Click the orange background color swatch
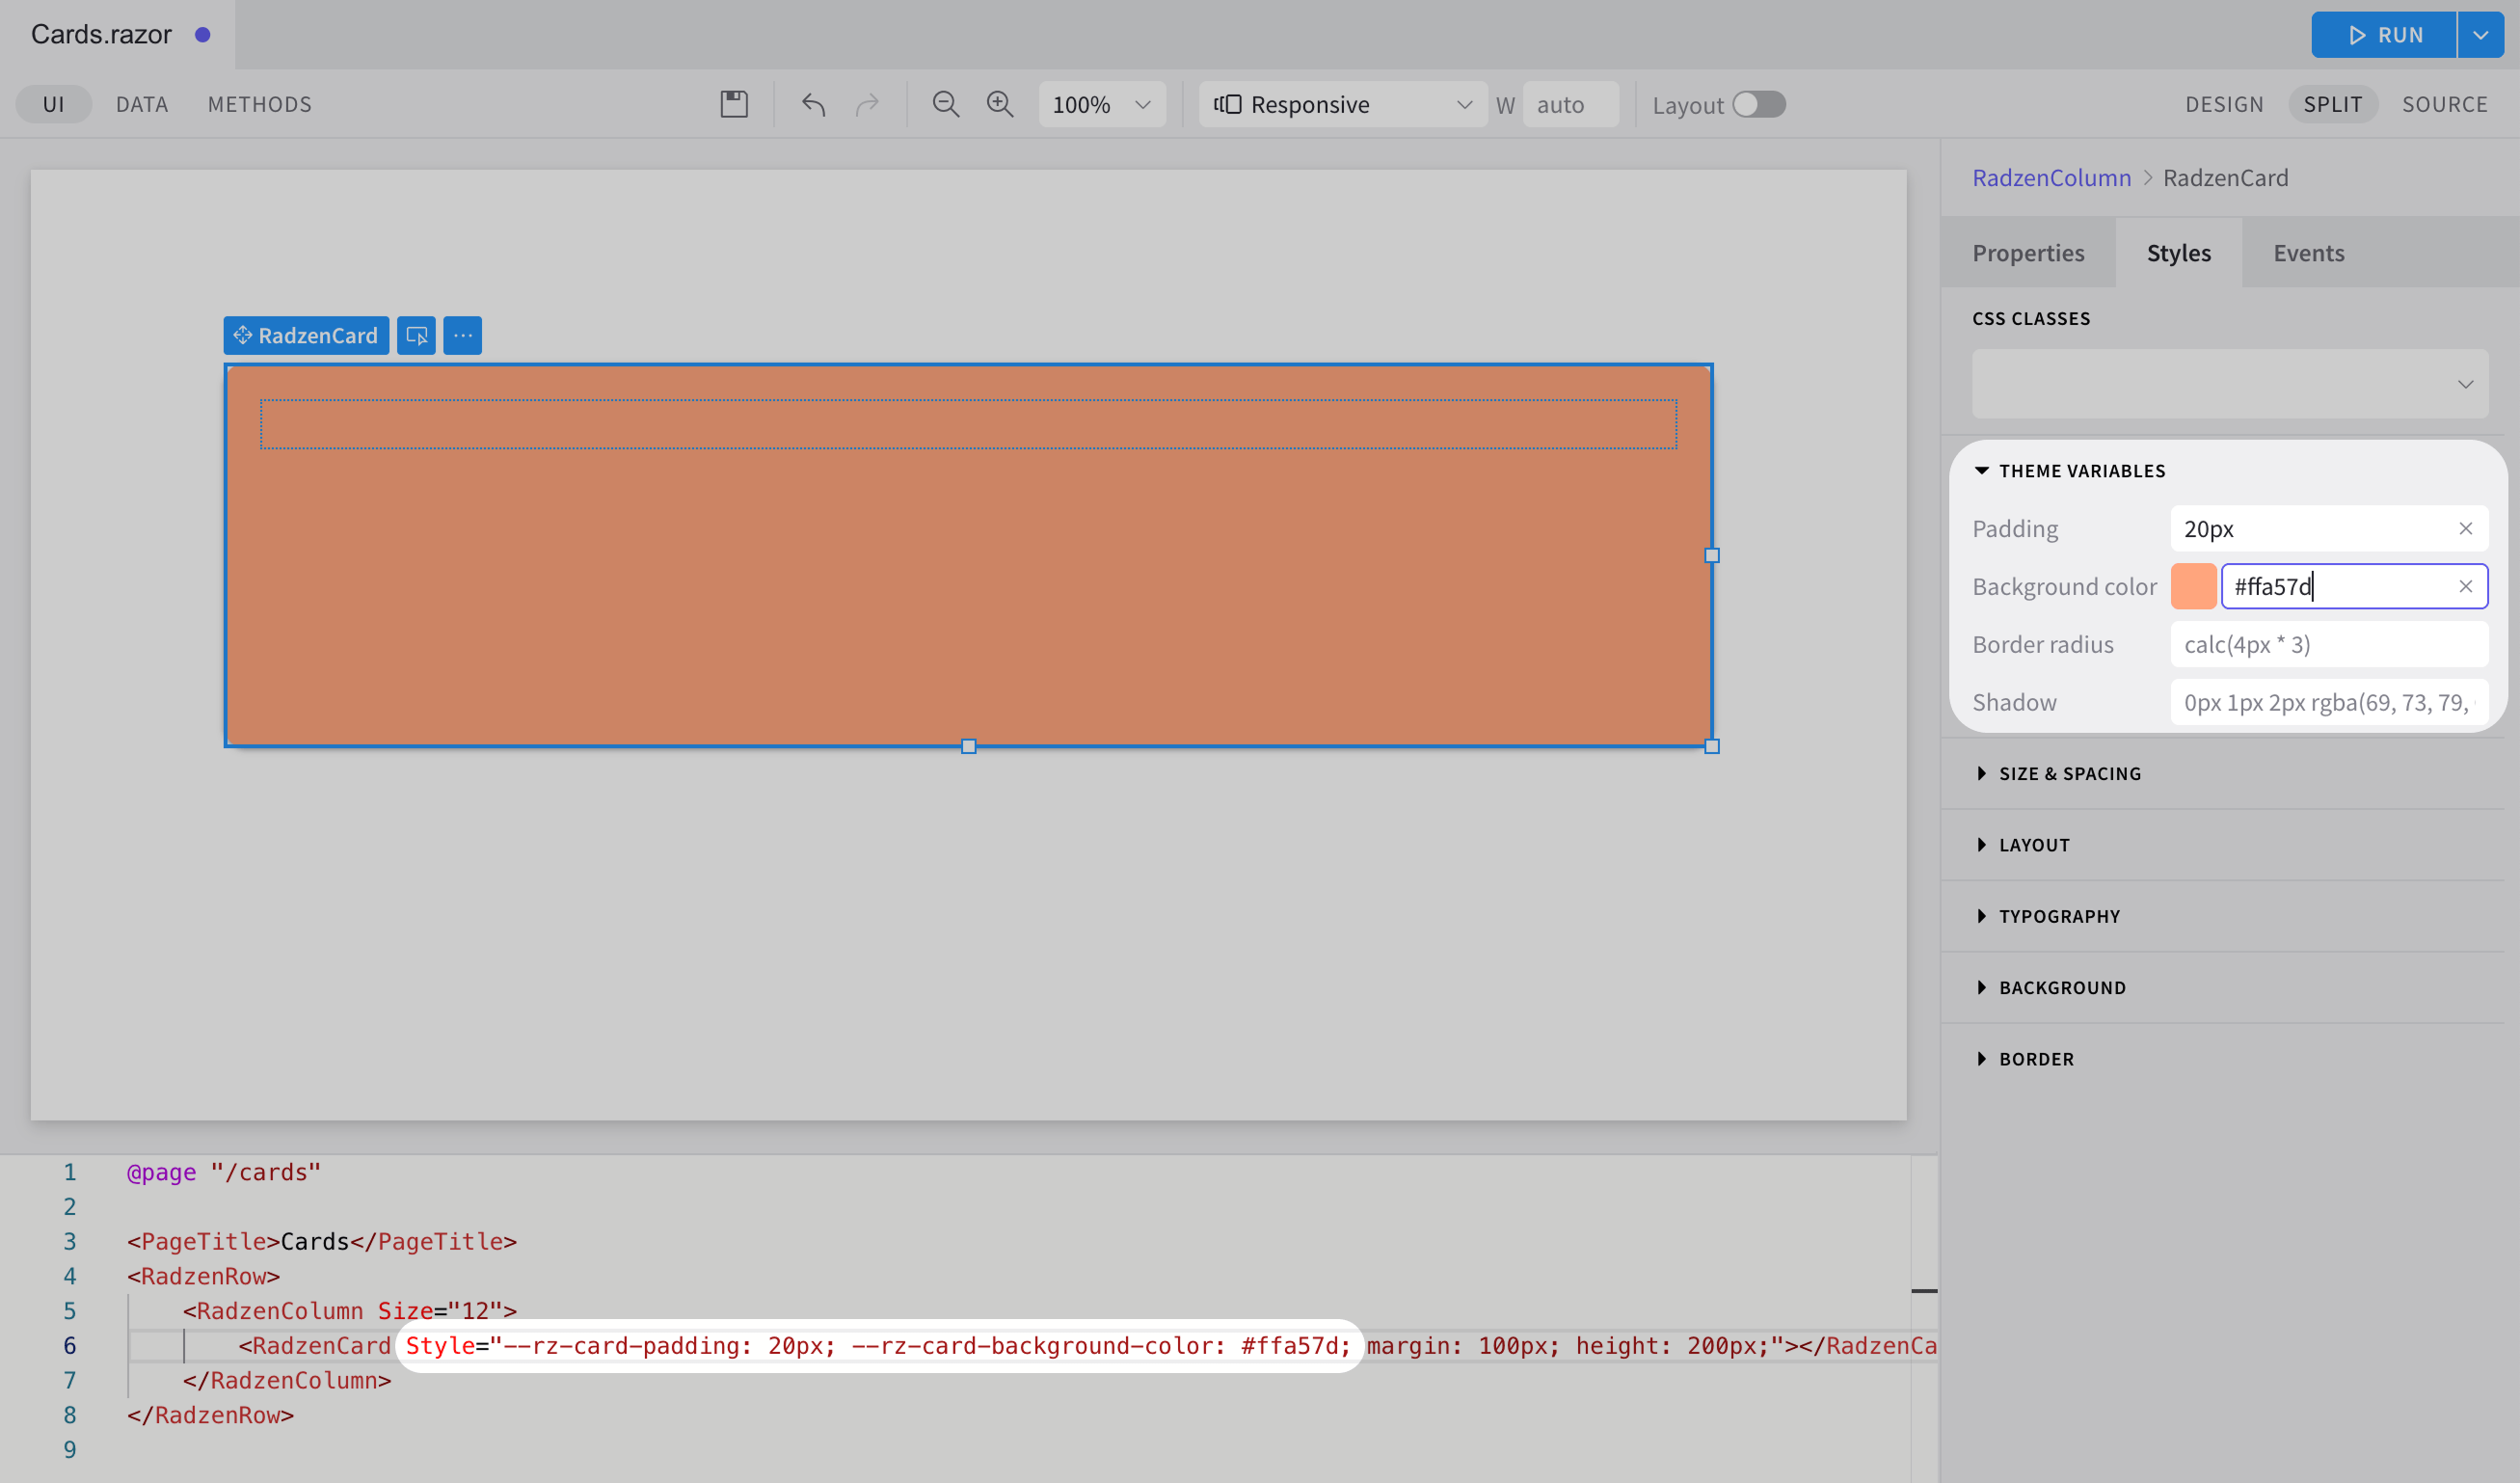Viewport: 2520px width, 1483px height. point(2193,586)
